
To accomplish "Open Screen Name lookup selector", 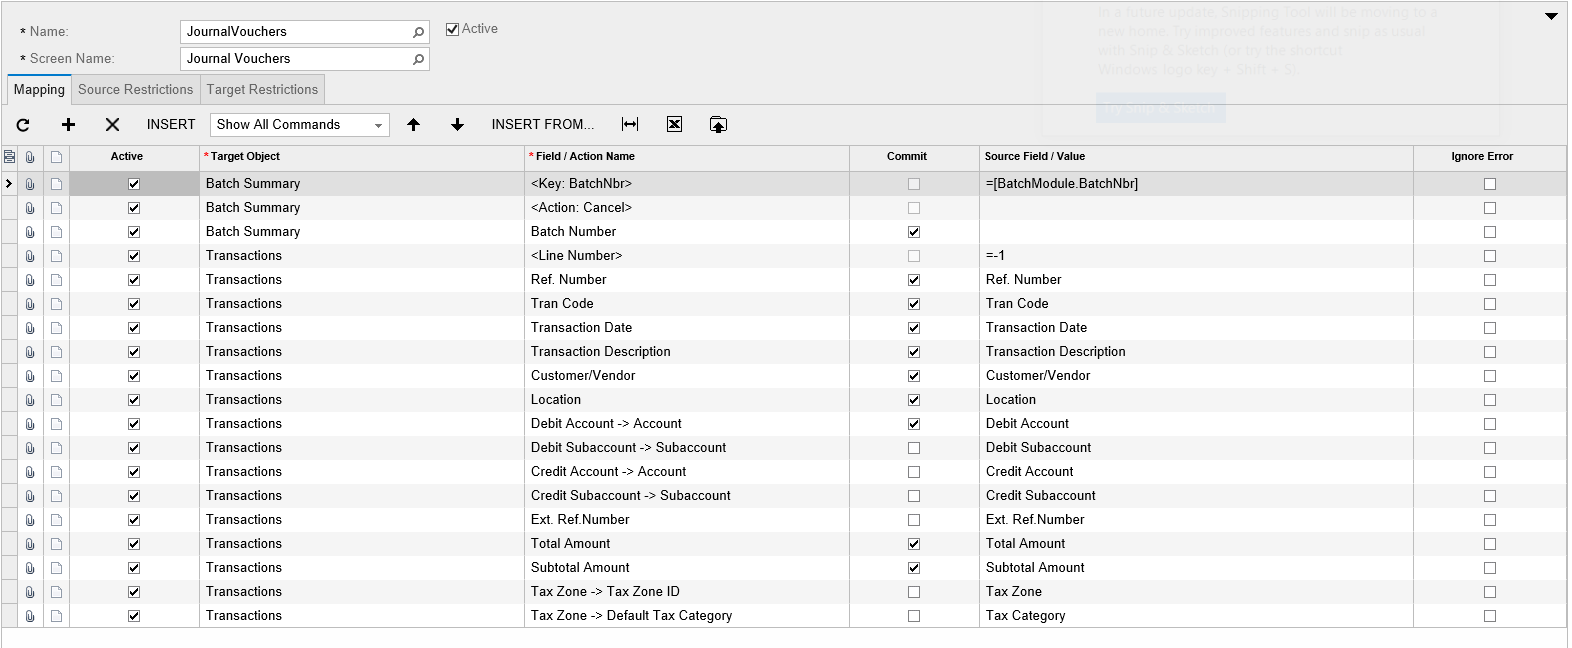I will (418, 59).
